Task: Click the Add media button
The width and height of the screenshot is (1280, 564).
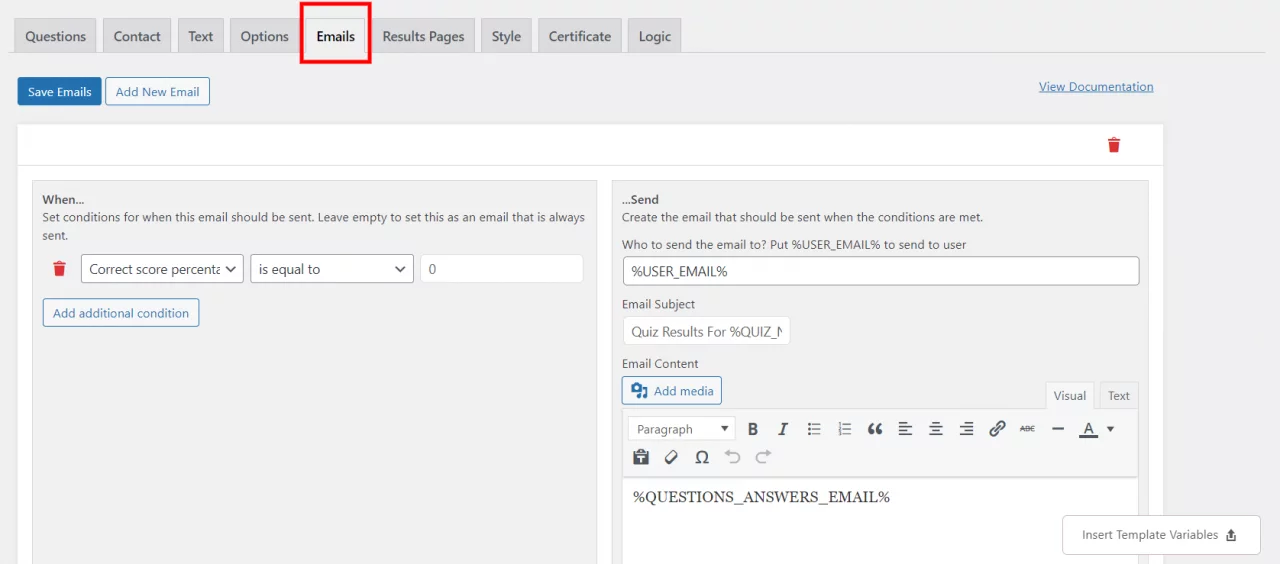Action: [x=671, y=391]
